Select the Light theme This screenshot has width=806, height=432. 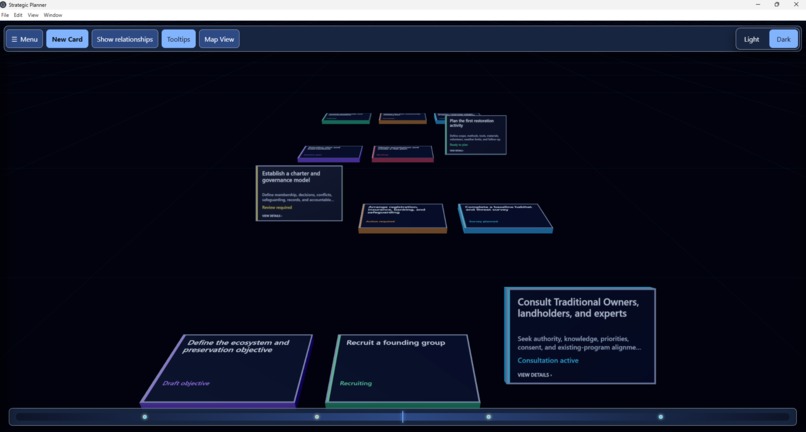[752, 39]
